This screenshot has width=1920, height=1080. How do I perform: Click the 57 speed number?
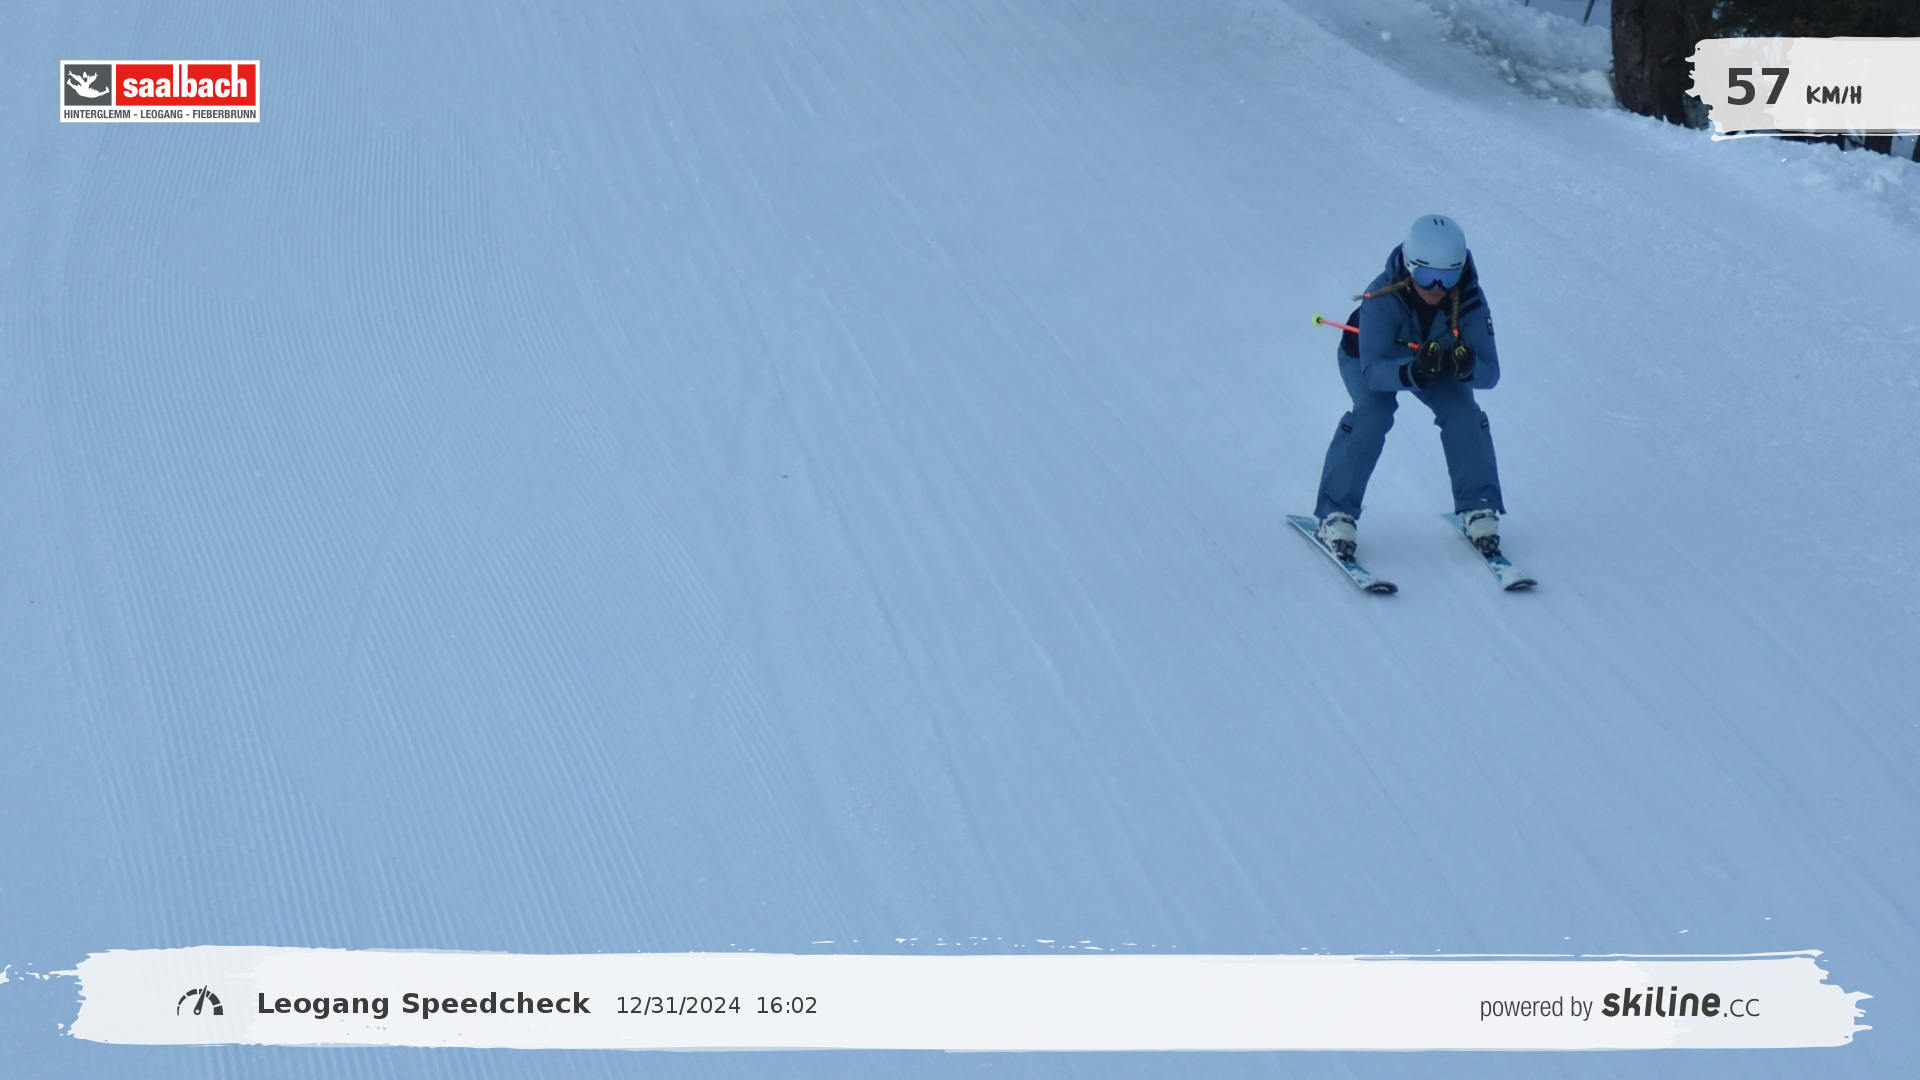(1757, 88)
